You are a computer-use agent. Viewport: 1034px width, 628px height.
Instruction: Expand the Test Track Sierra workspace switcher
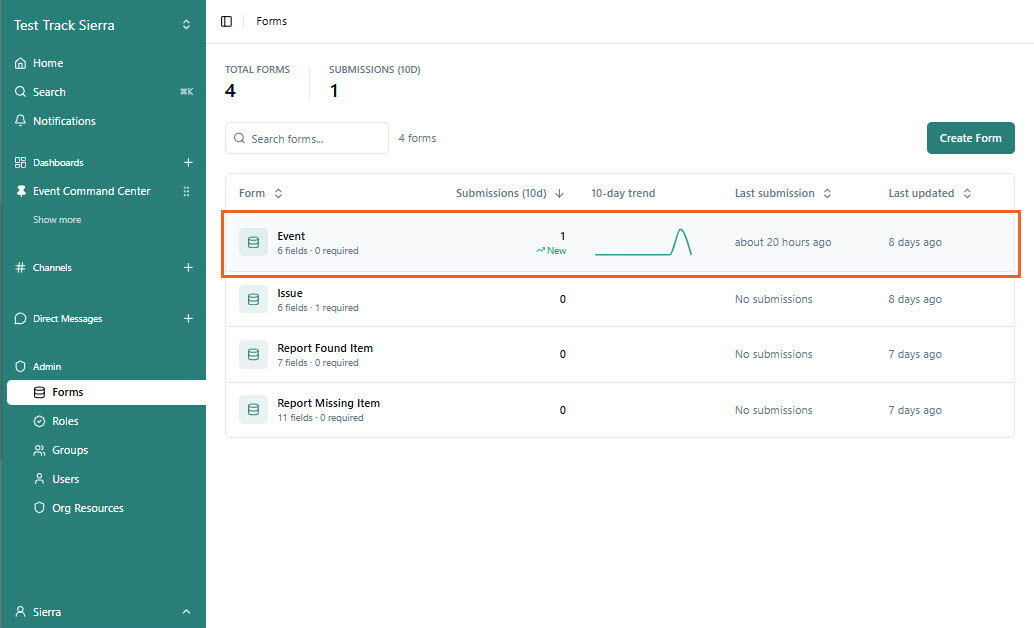pyautogui.click(x=186, y=25)
